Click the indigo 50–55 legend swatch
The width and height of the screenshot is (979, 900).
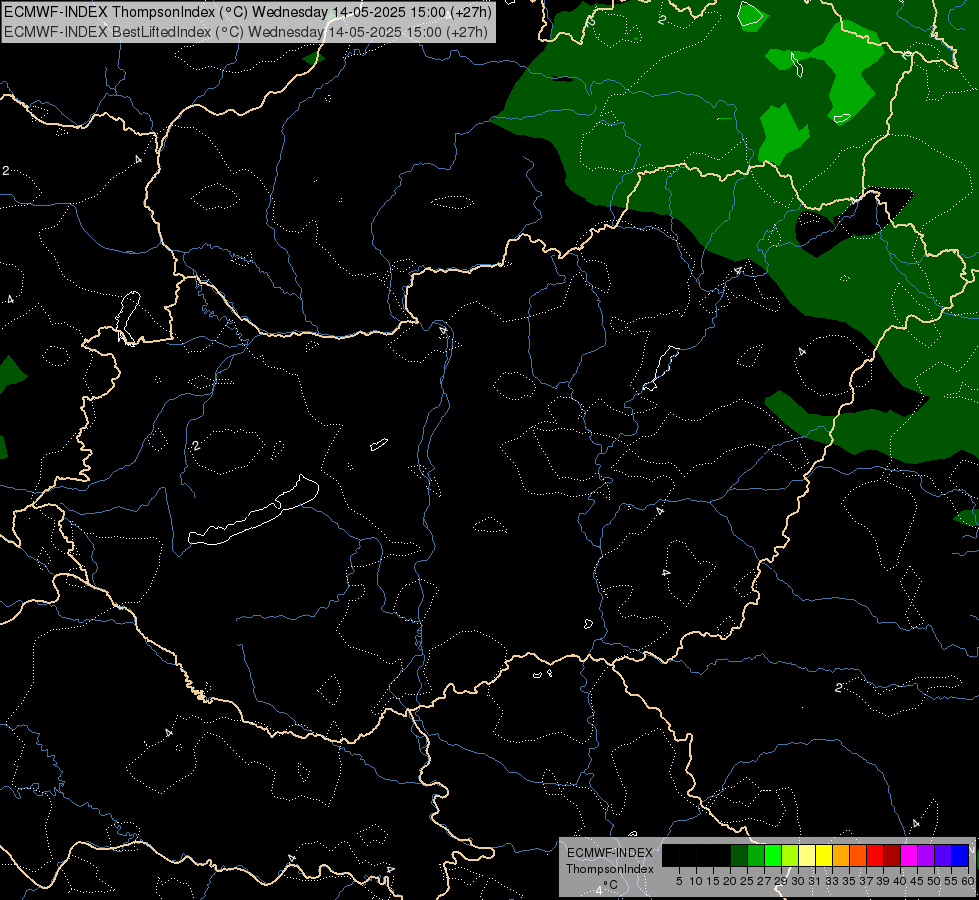point(943,855)
